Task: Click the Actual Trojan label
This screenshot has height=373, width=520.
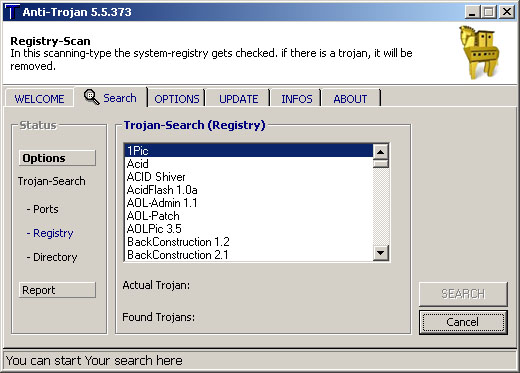Action: [156, 285]
